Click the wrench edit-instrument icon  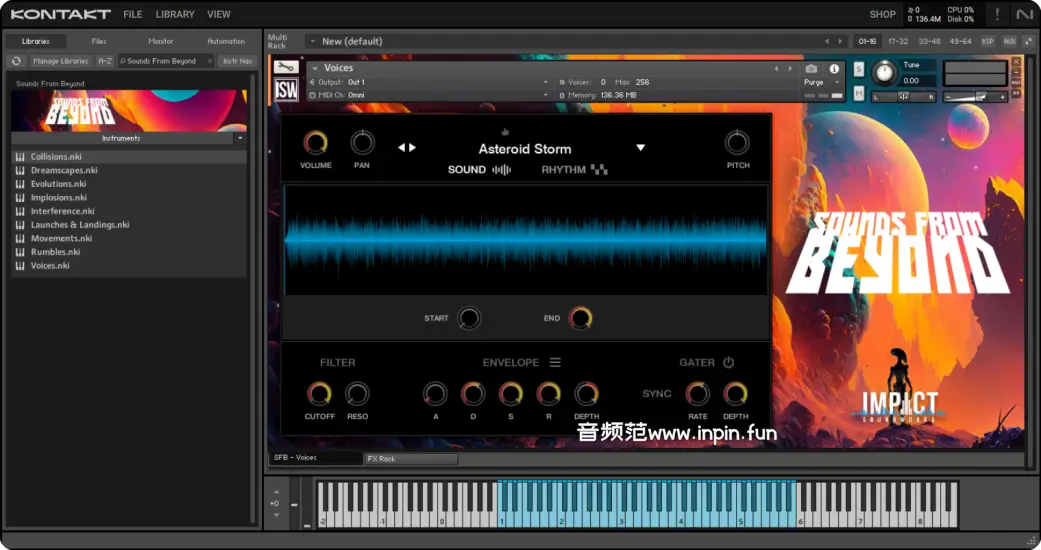285,68
